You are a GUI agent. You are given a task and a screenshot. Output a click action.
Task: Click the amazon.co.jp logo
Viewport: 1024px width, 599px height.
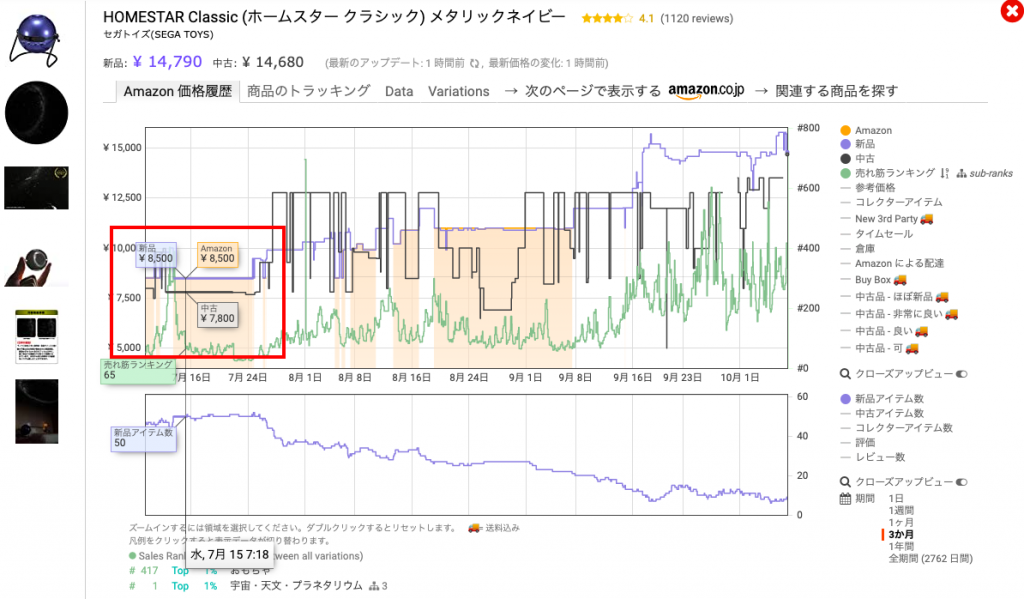[x=706, y=91]
